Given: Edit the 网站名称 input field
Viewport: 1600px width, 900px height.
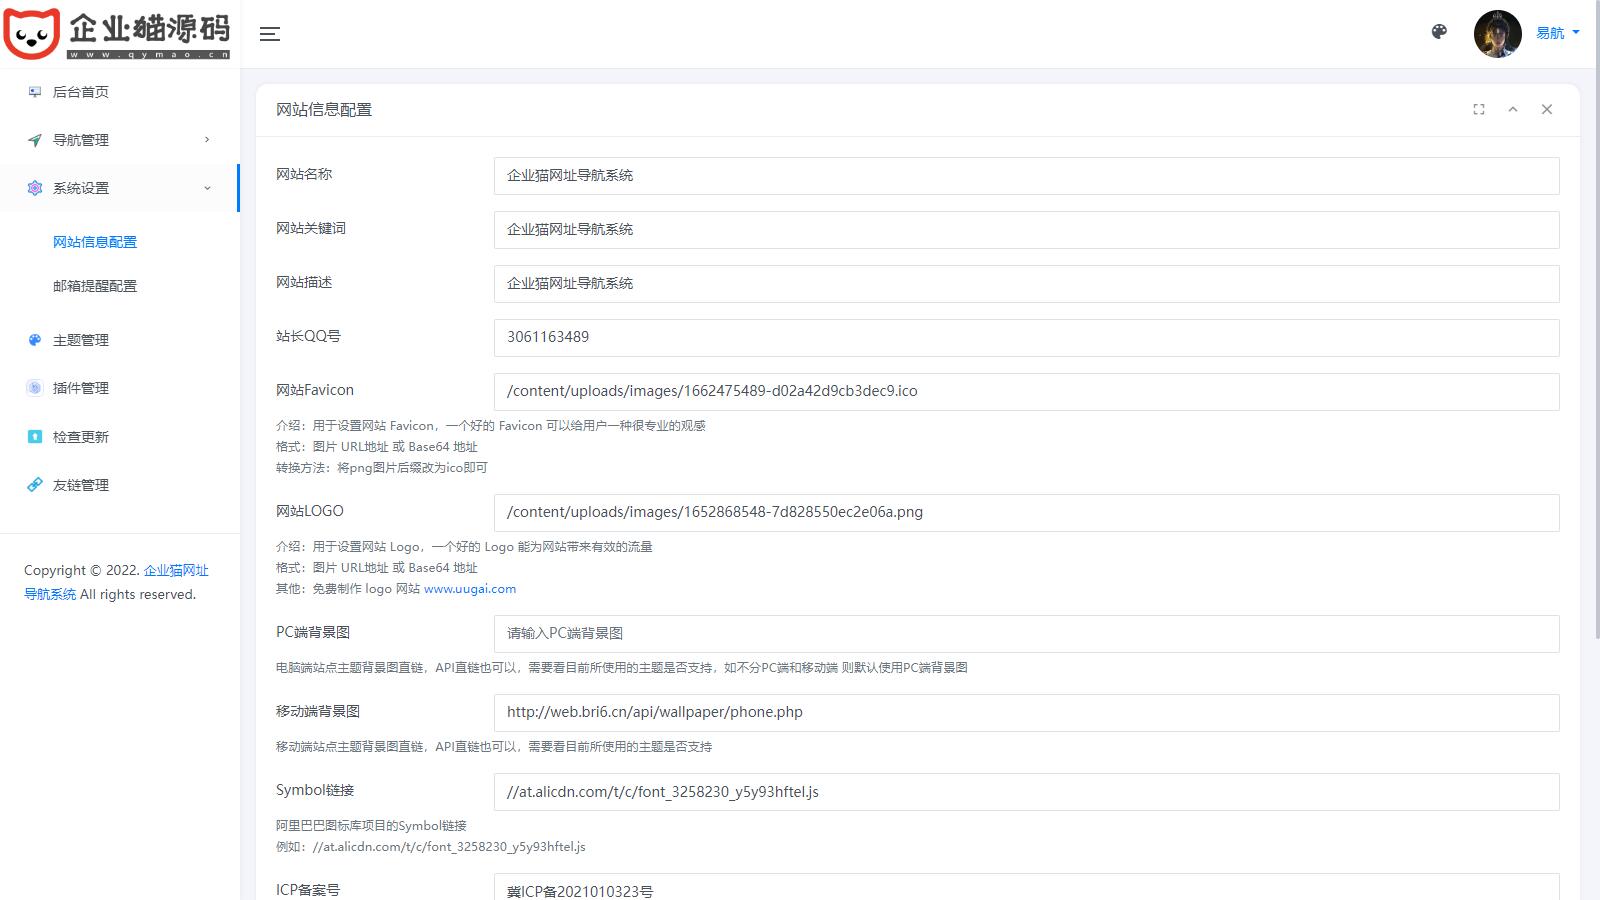Looking at the screenshot, I should coord(1027,176).
